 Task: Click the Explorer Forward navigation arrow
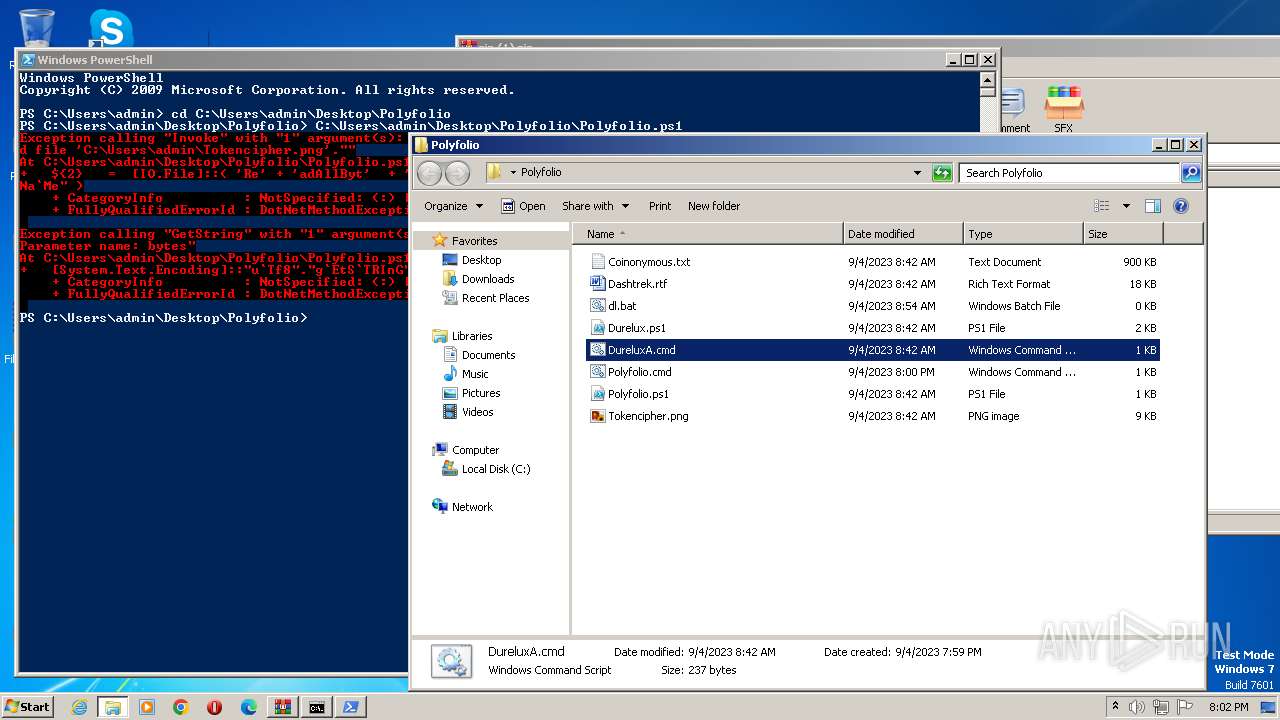click(457, 173)
